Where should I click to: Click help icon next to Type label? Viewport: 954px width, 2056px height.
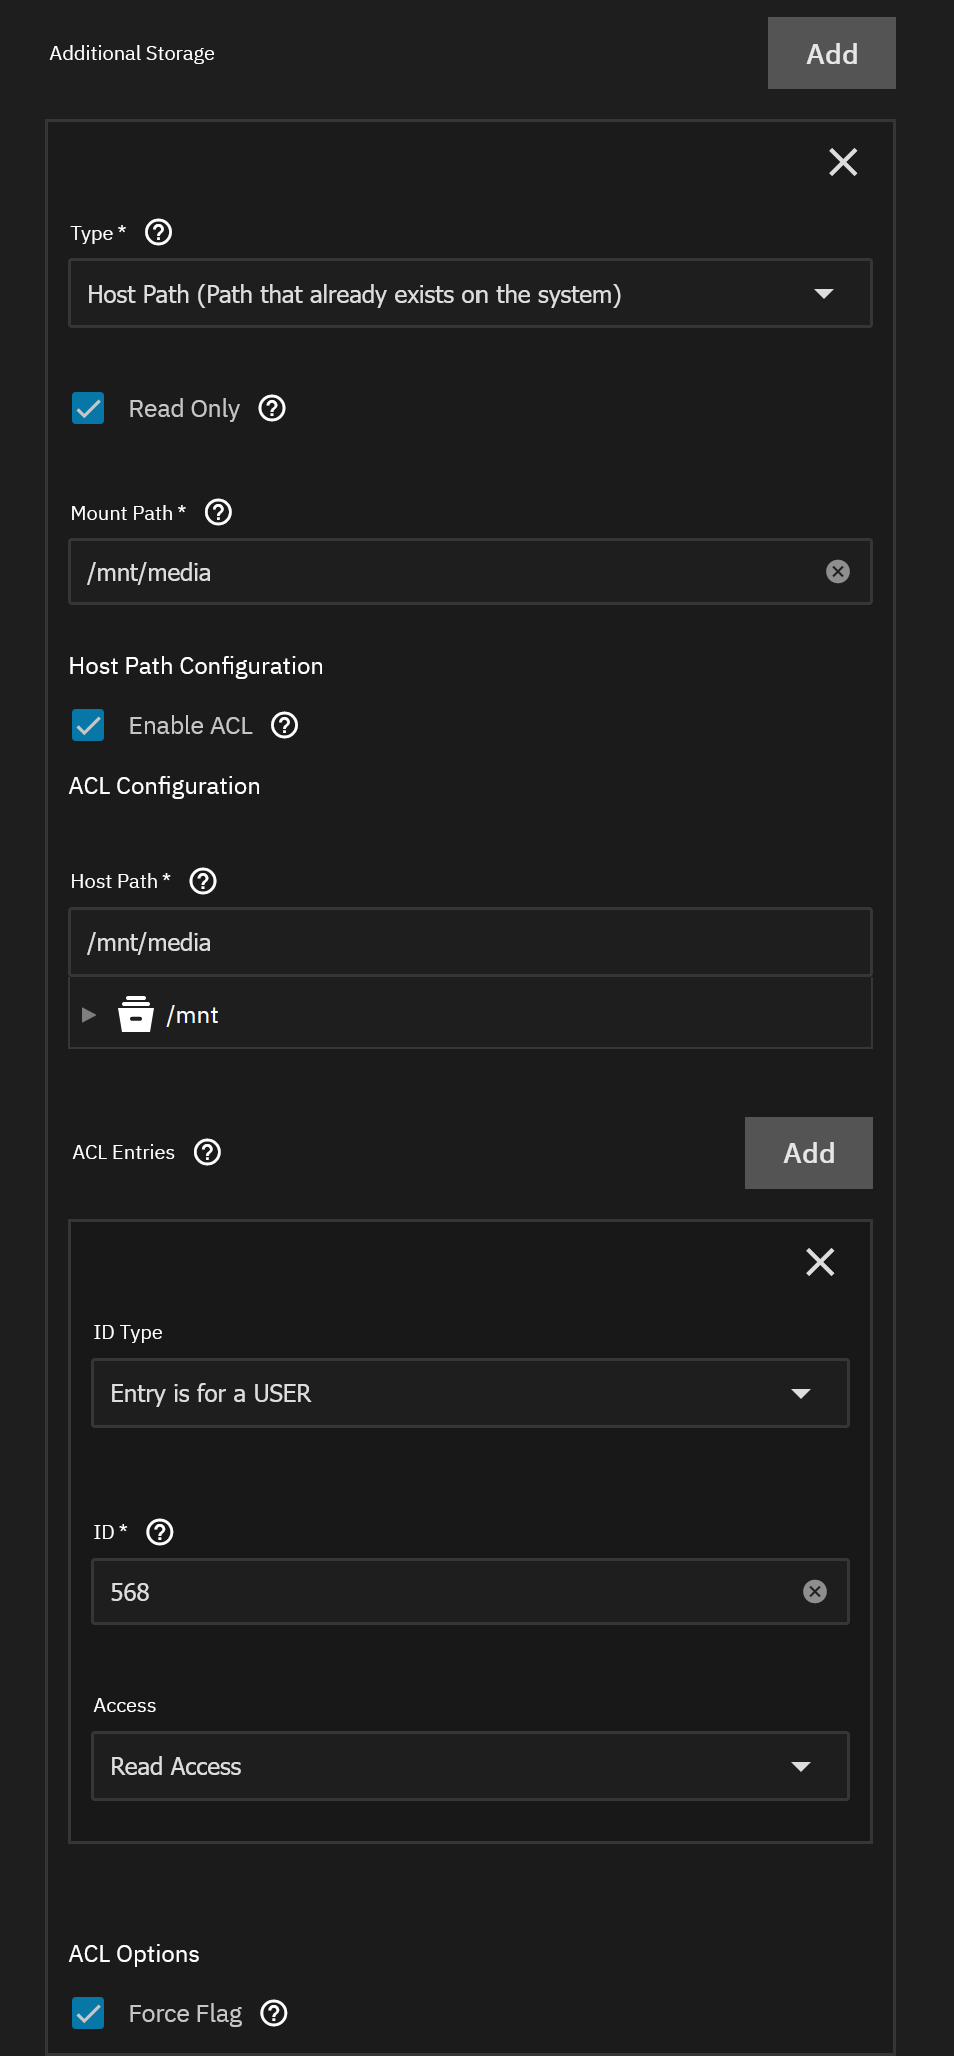(158, 233)
